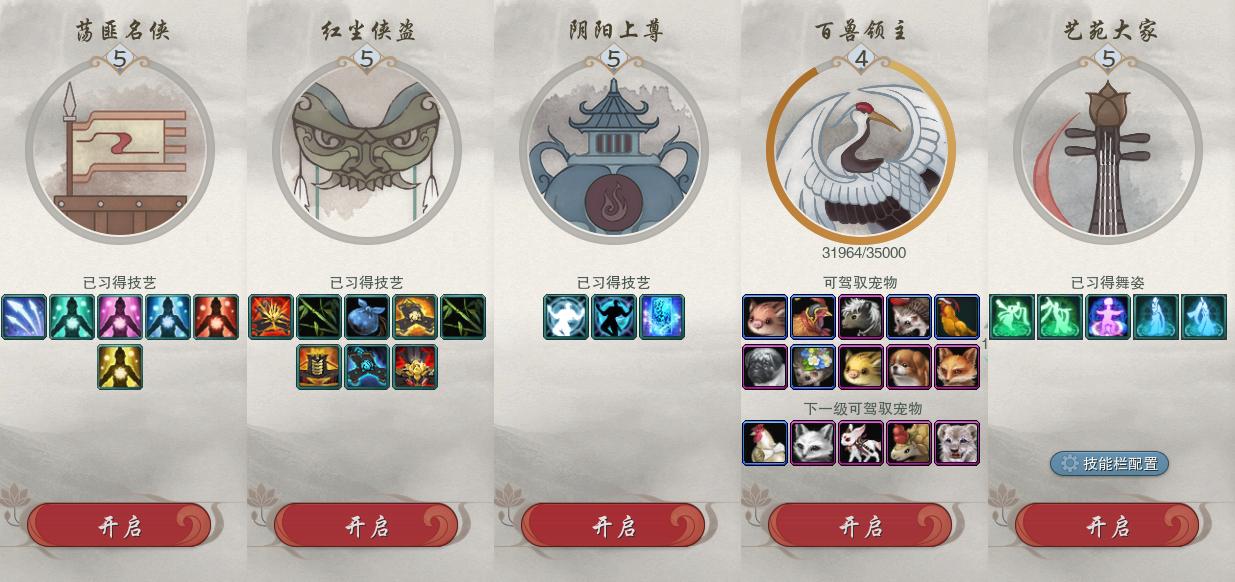Click the white tiger cub pet icon
Screen dimensions: 1235x582
[957, 443]
